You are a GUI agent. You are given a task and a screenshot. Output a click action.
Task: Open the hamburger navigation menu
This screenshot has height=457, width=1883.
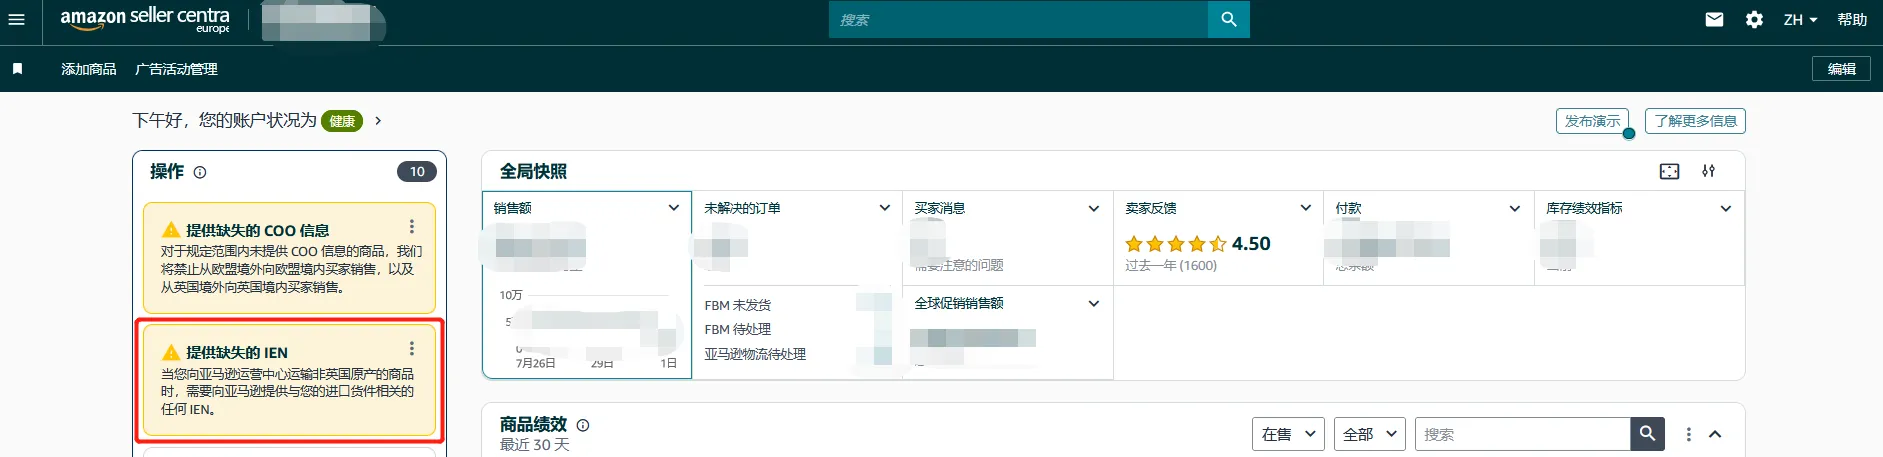click(17, 19)
